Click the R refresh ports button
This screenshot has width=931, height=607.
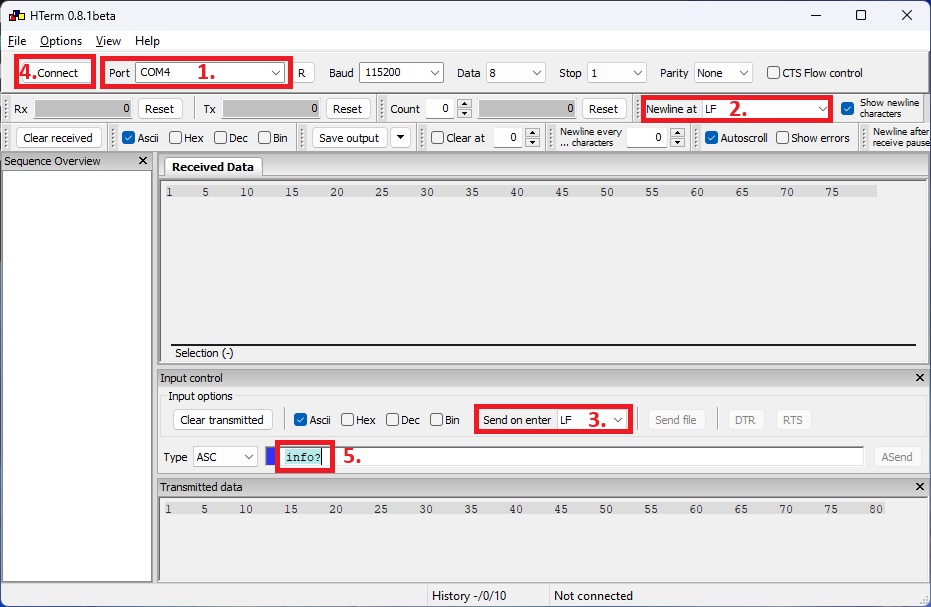303,73
